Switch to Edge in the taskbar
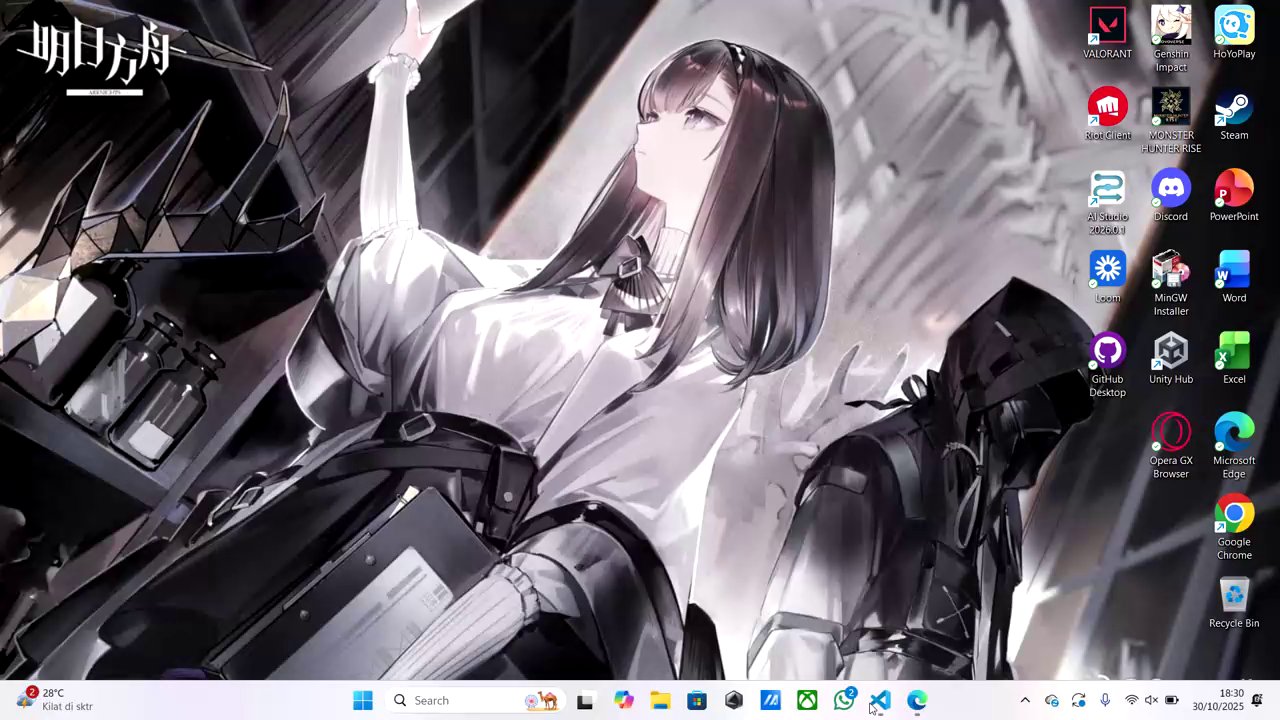Viewport: 1280px width, 720px height. point(917,701)
